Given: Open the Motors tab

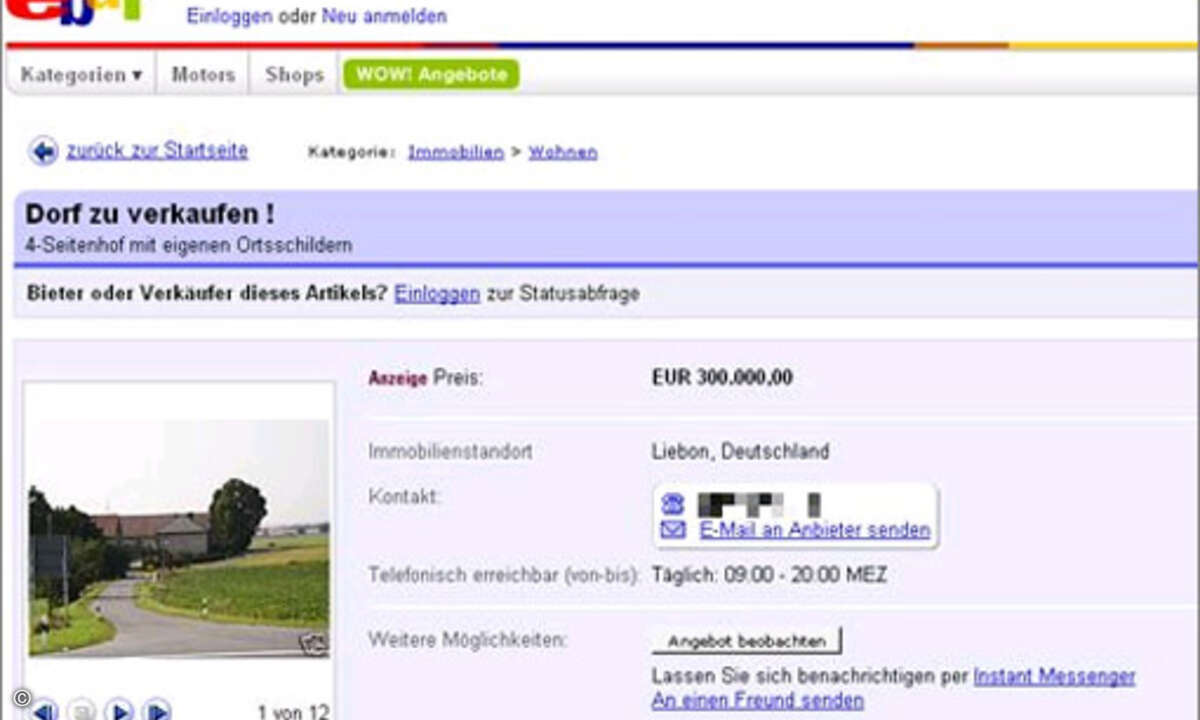Looking at the screenshot, I should click(x=203, y=75).
